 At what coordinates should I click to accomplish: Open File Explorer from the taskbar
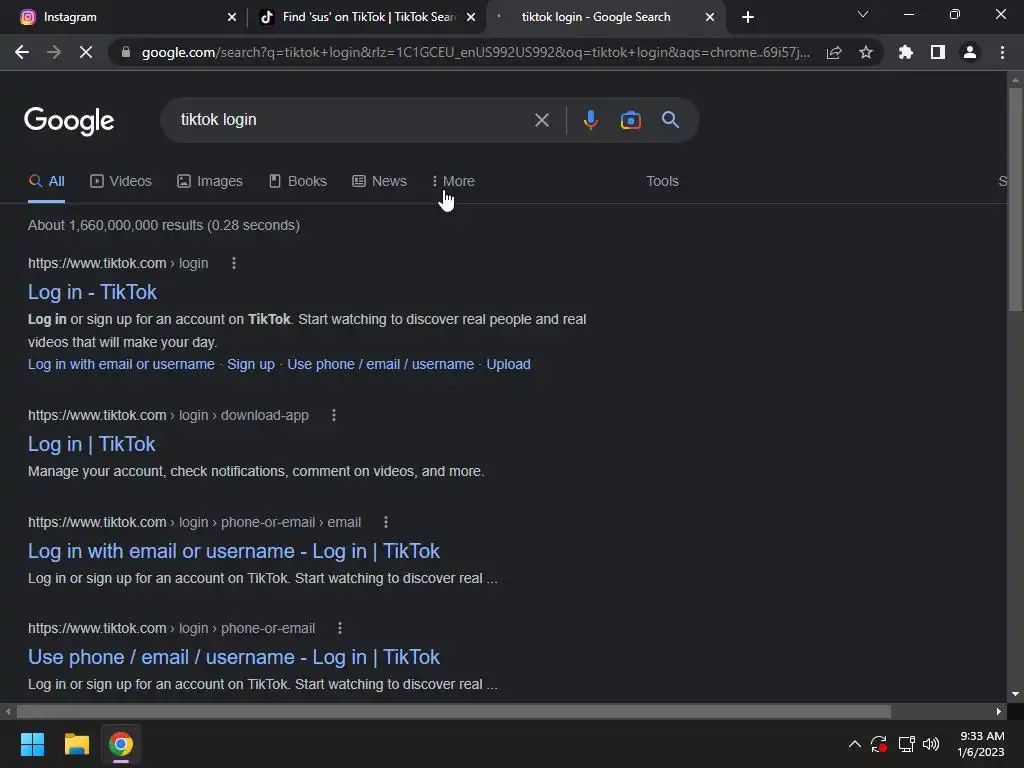[x=76, y=744]
